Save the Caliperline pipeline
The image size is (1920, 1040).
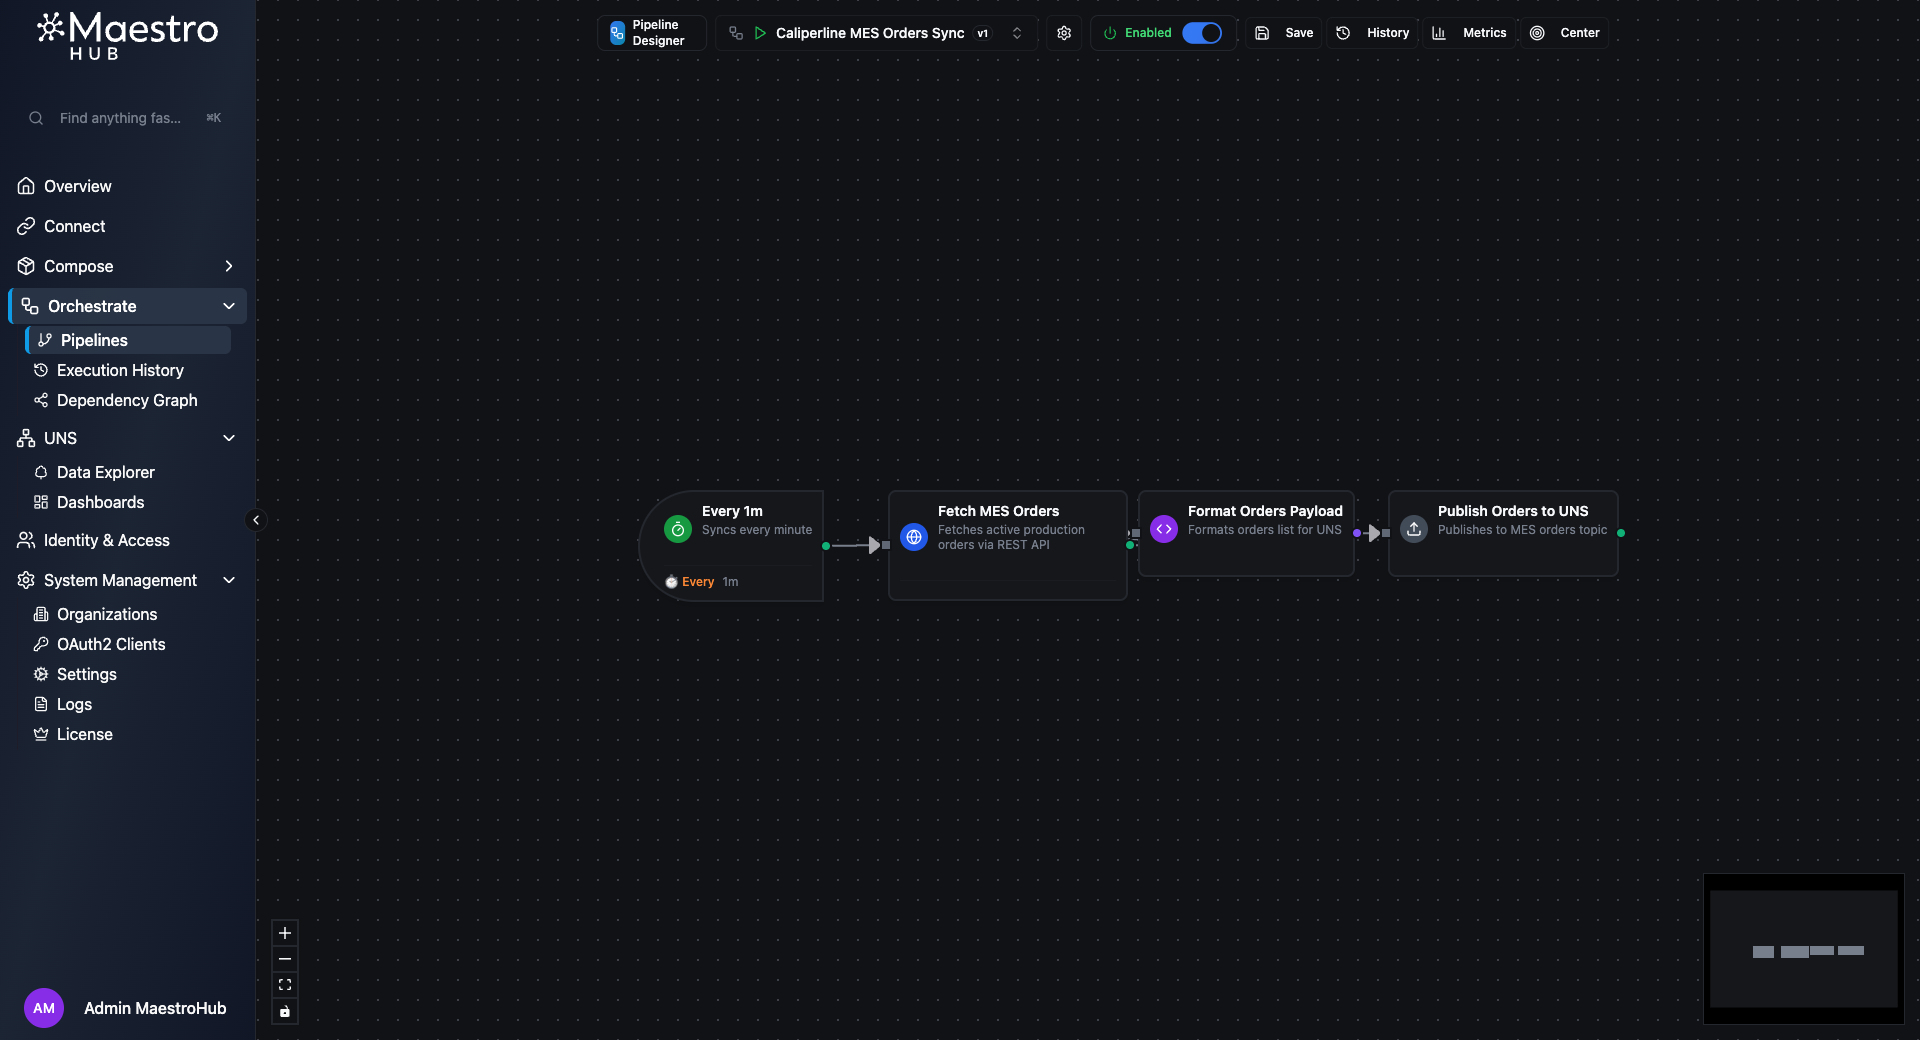click(1283, 33)
